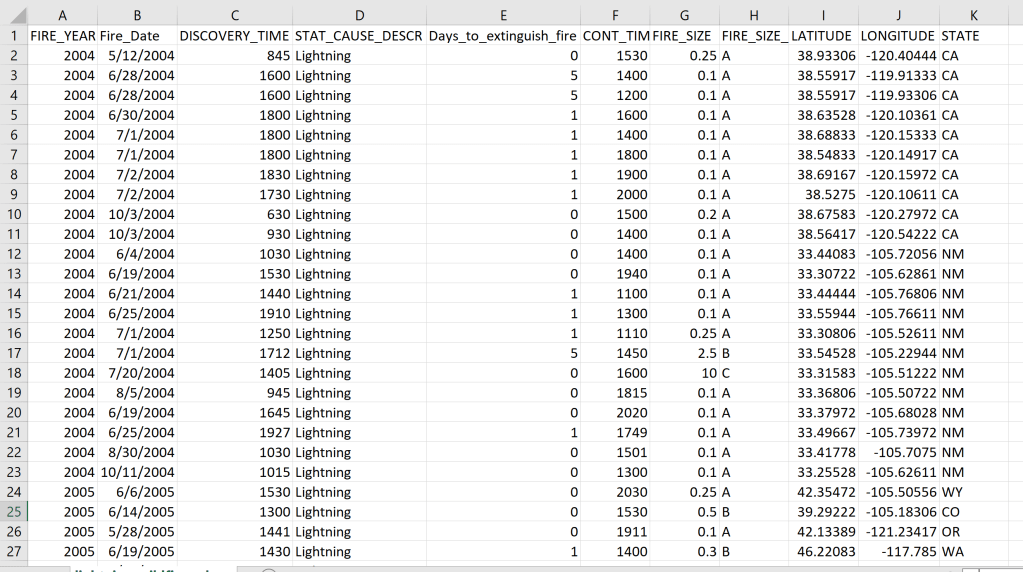Click the DISCOVERY_TIME header cell
1023x572 pixels.
click(x=234, y=35)
